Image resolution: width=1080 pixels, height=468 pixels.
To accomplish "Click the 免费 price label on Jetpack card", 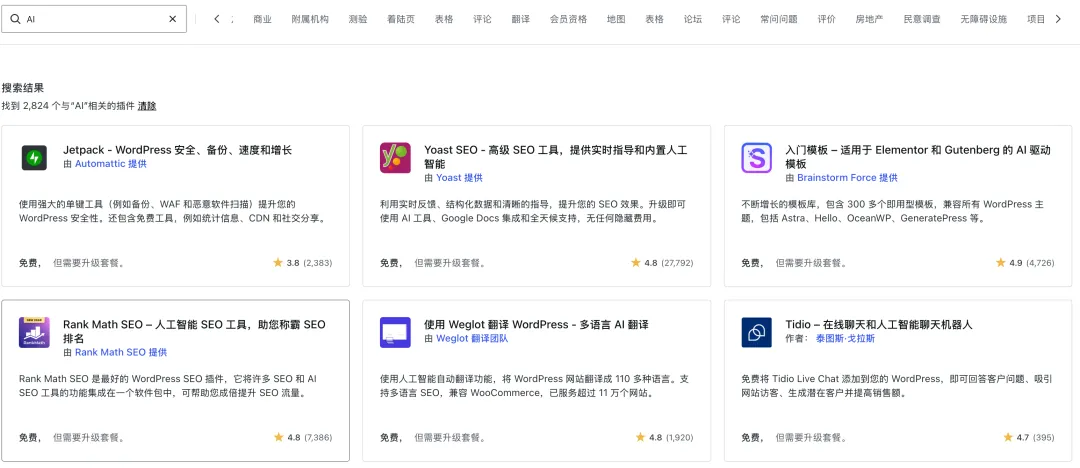I will (28, 263).
